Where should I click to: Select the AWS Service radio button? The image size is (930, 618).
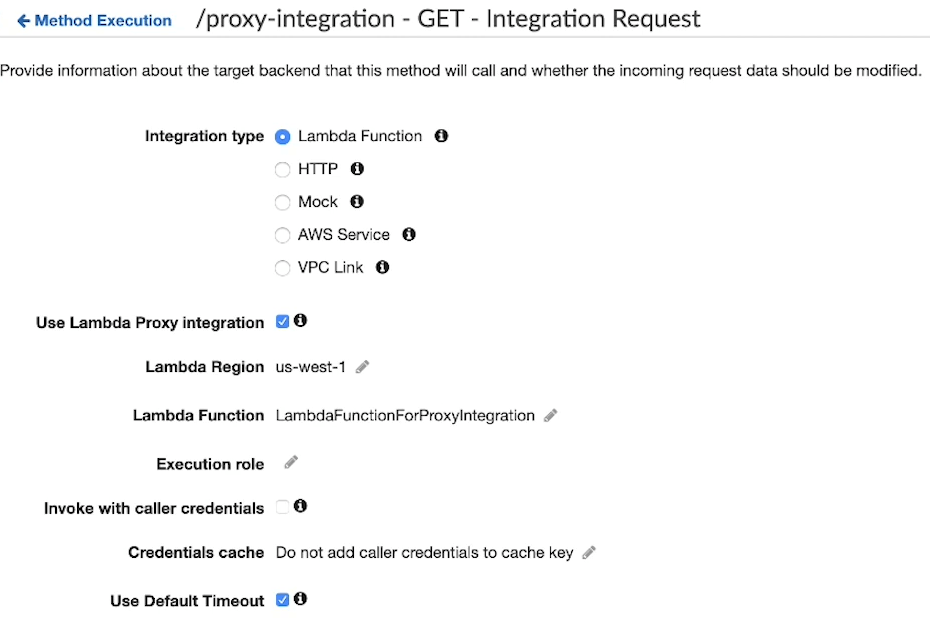(282, 235)
